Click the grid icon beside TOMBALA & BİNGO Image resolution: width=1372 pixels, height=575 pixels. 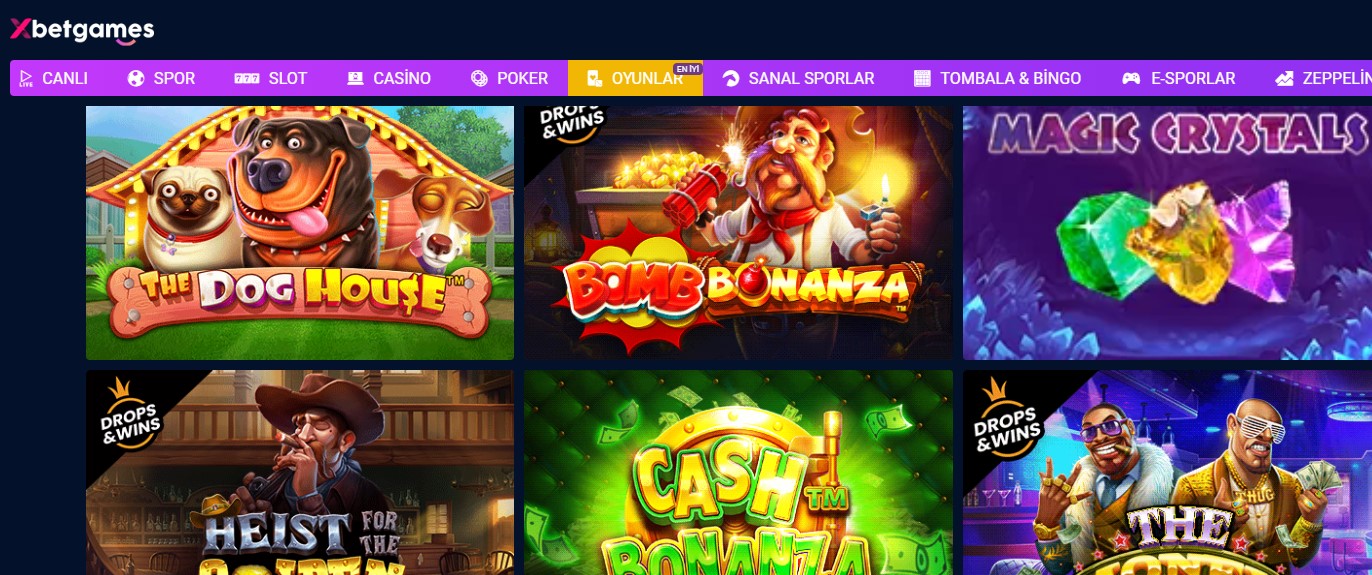click(x=922, y=78)
